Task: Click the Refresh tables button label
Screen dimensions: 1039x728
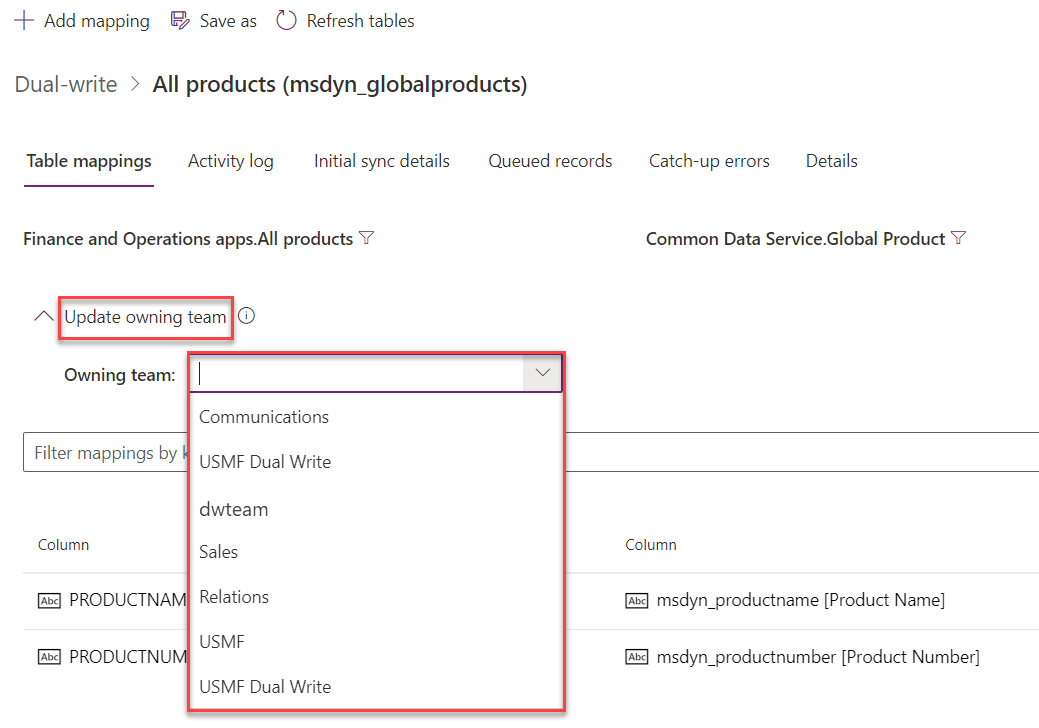Action: point(360,21)
